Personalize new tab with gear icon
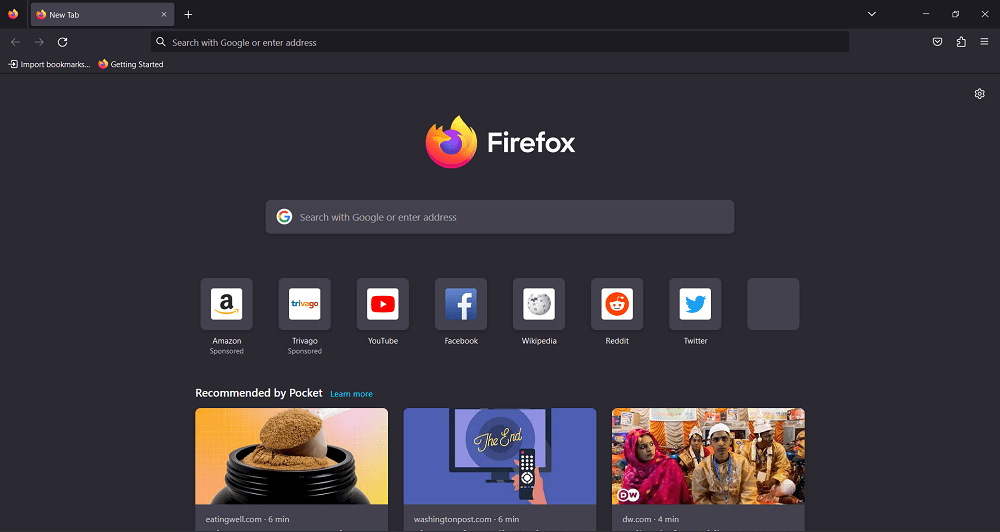This screenshot has width=1000, height=532. pos(980,94)
